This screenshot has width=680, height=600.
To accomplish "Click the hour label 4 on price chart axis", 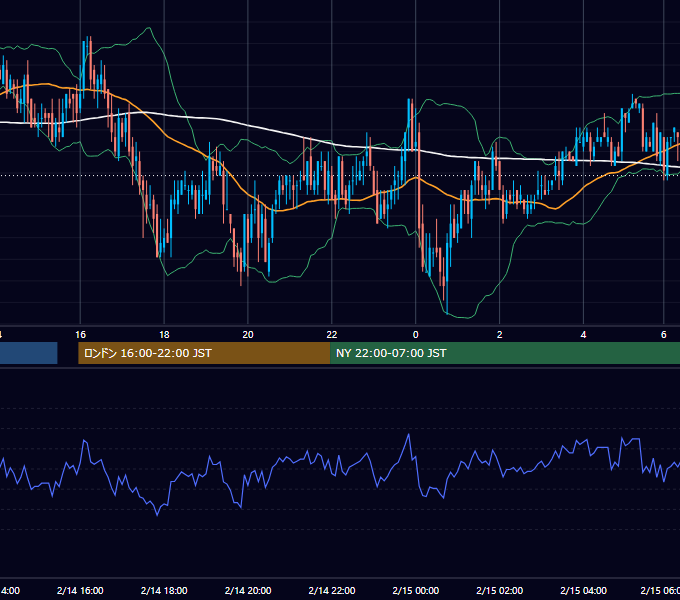I will [x=583, y=335].
